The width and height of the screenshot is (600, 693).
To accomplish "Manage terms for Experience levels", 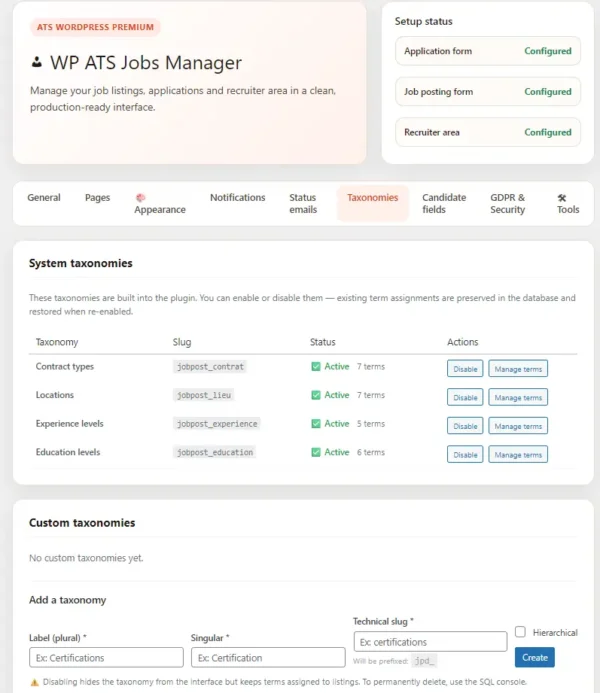I will pyautogui.click(x=518, y=426).
